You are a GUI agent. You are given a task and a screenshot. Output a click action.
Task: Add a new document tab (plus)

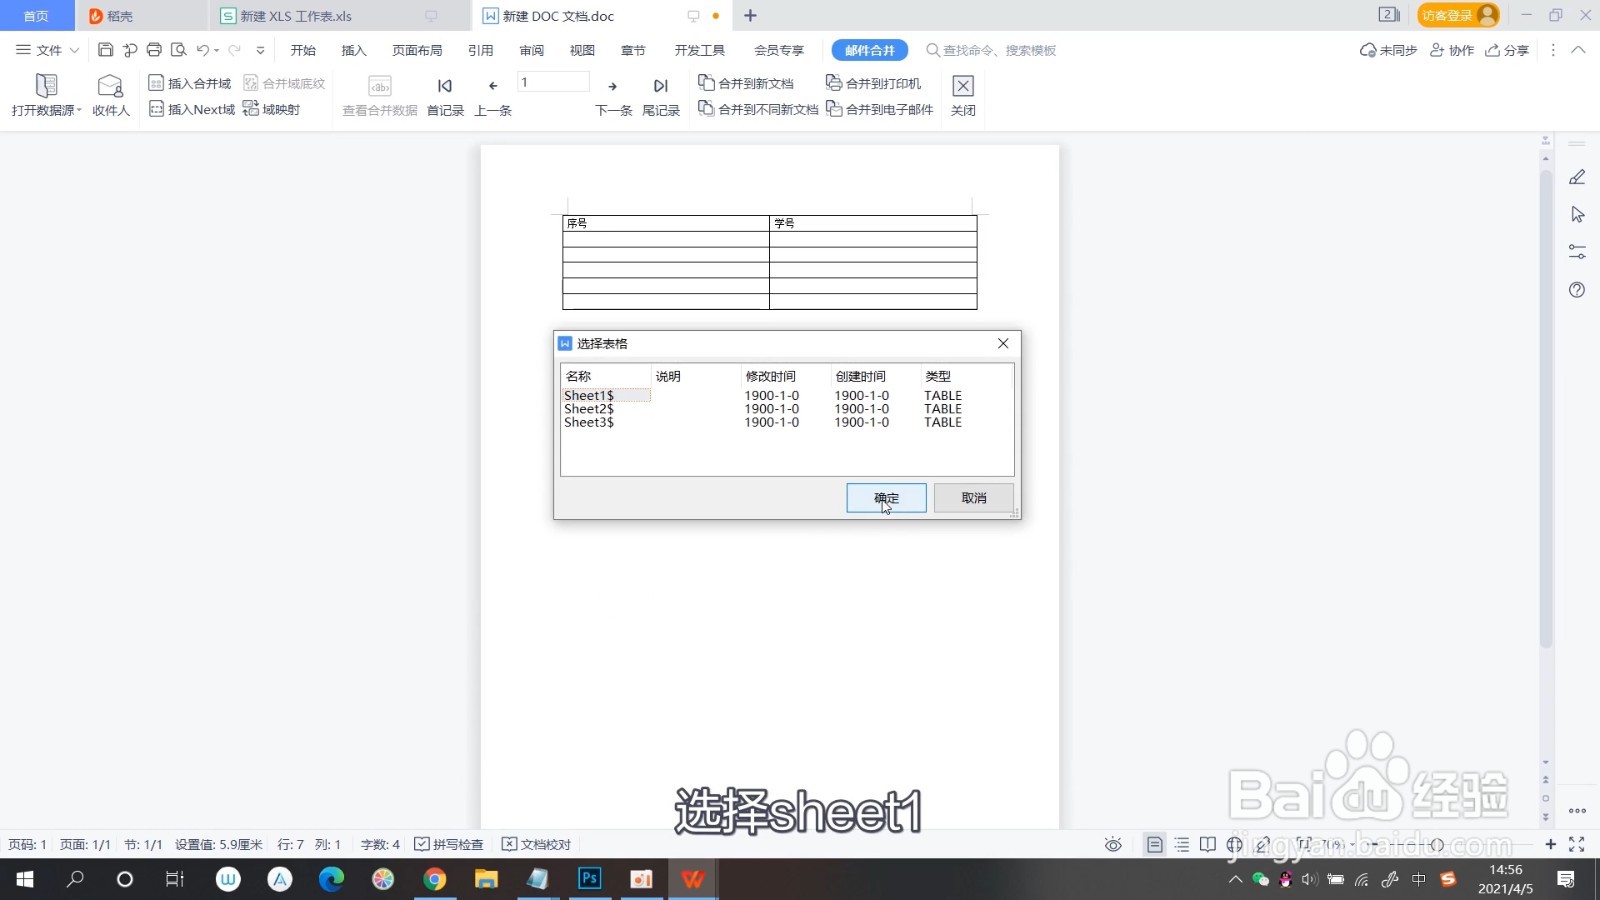(750, 16)
